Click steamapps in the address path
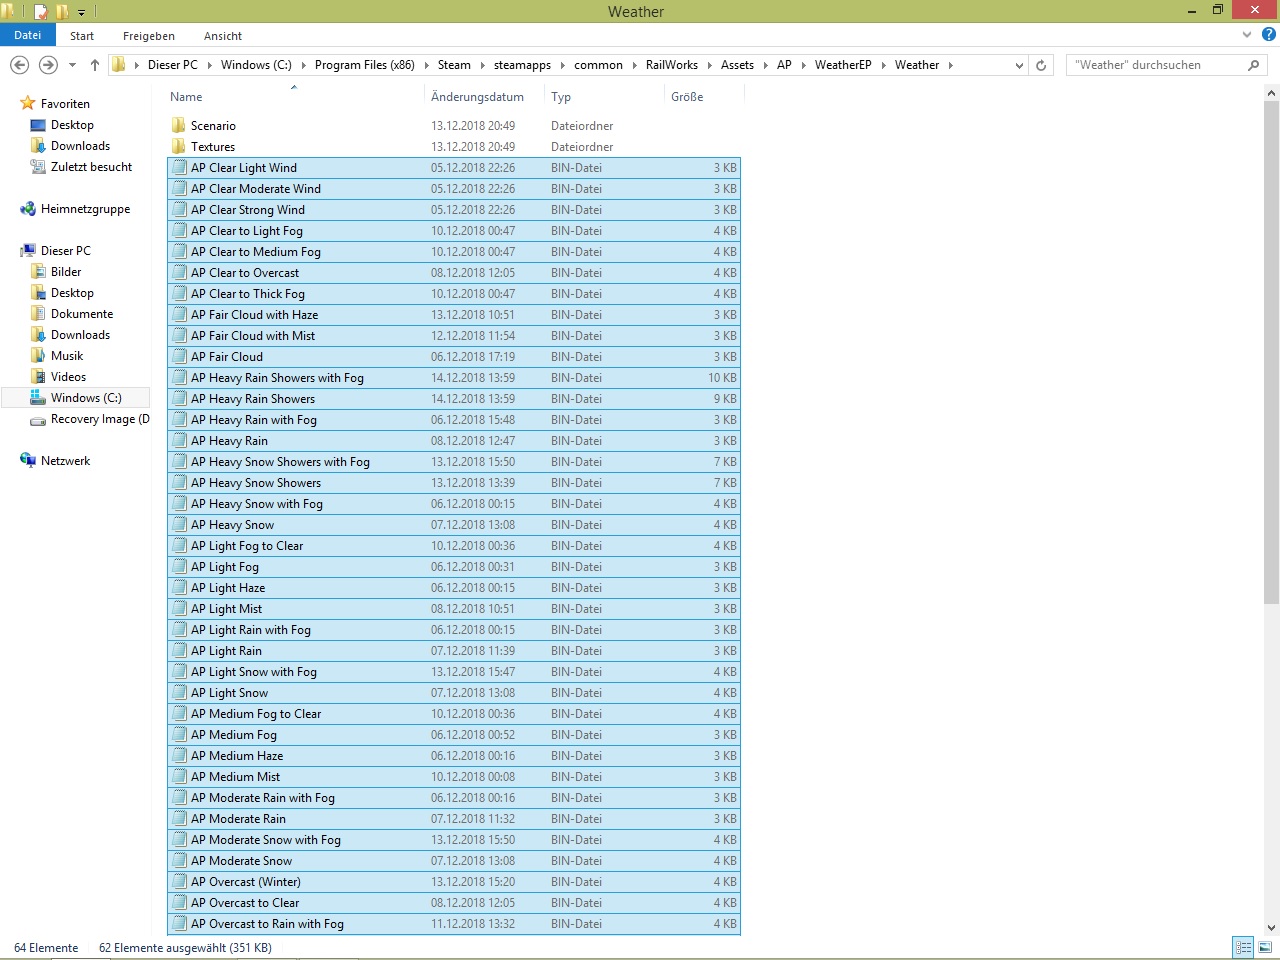This screenshot has height=960, width=1280. pyautogui.click(x=522, y=65)
